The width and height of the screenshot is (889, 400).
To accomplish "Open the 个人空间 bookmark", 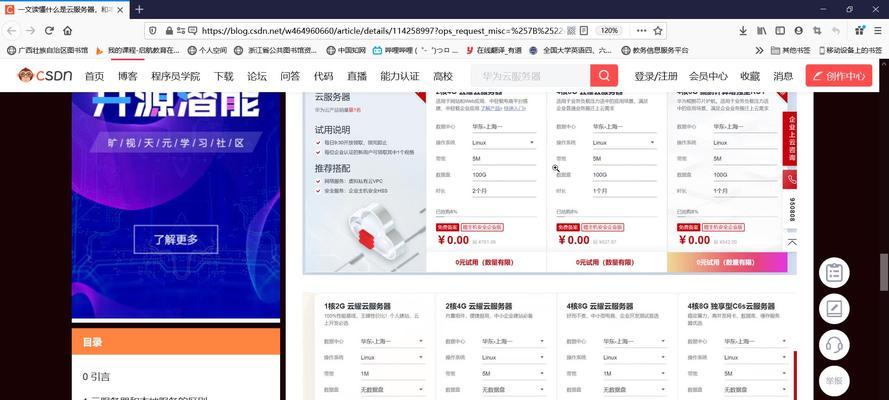I will pos(207,50).
